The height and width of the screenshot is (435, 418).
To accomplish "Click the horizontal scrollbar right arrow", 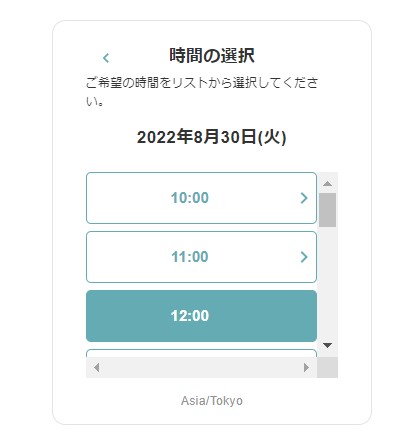I will click(306, 368).
